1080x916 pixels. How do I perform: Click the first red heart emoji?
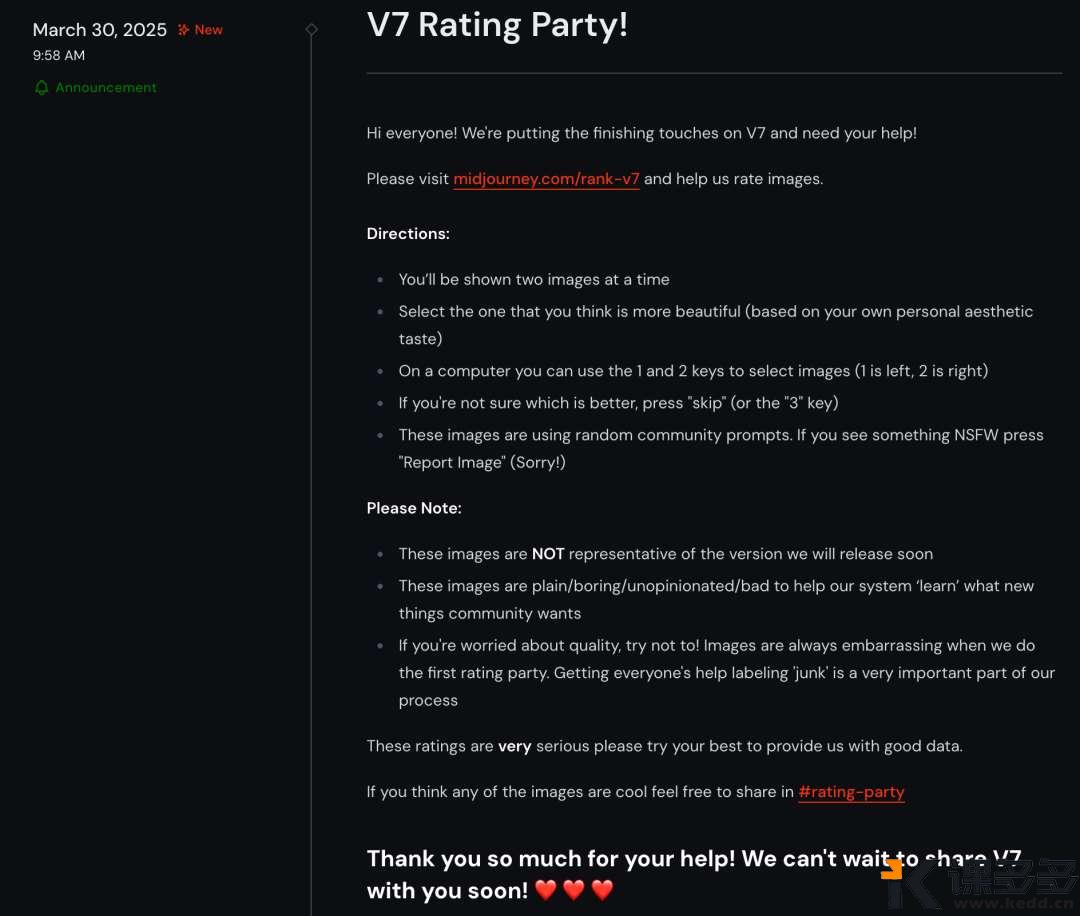pos(545,890)
